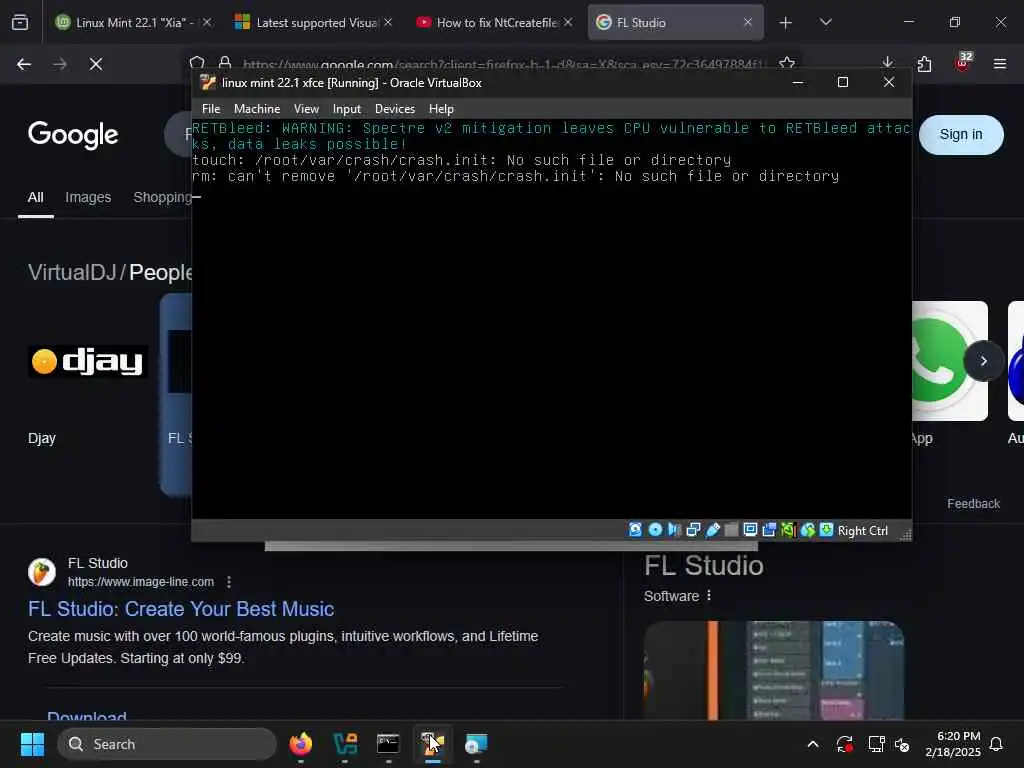Bookmark this page with the star icon
This screenshot has width=1024, height=768.
point(787,63)
